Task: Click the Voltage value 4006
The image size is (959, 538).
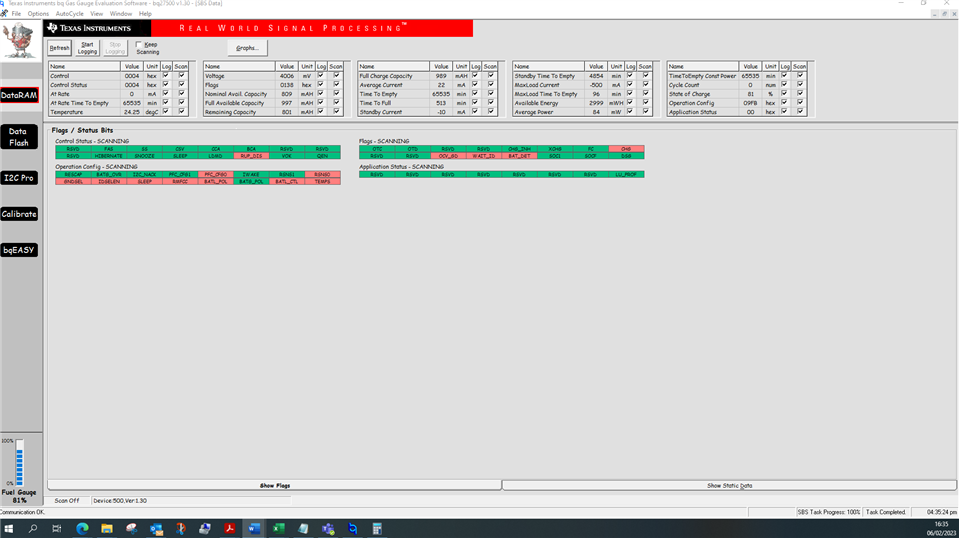Action: coord(287,76)
